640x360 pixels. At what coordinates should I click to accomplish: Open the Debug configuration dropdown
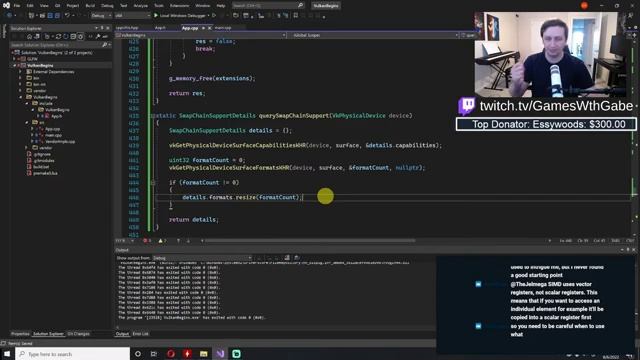pos(101,16)
